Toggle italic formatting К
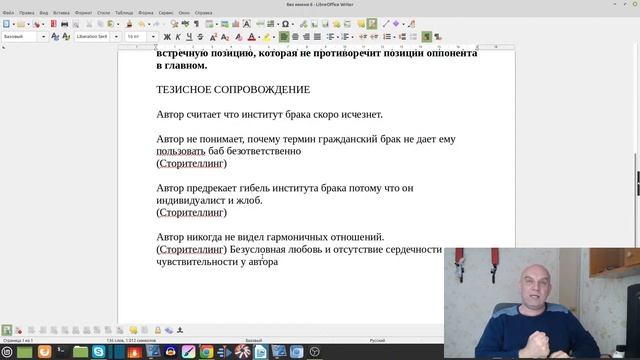The image size is (640, 360). [178, 37]
